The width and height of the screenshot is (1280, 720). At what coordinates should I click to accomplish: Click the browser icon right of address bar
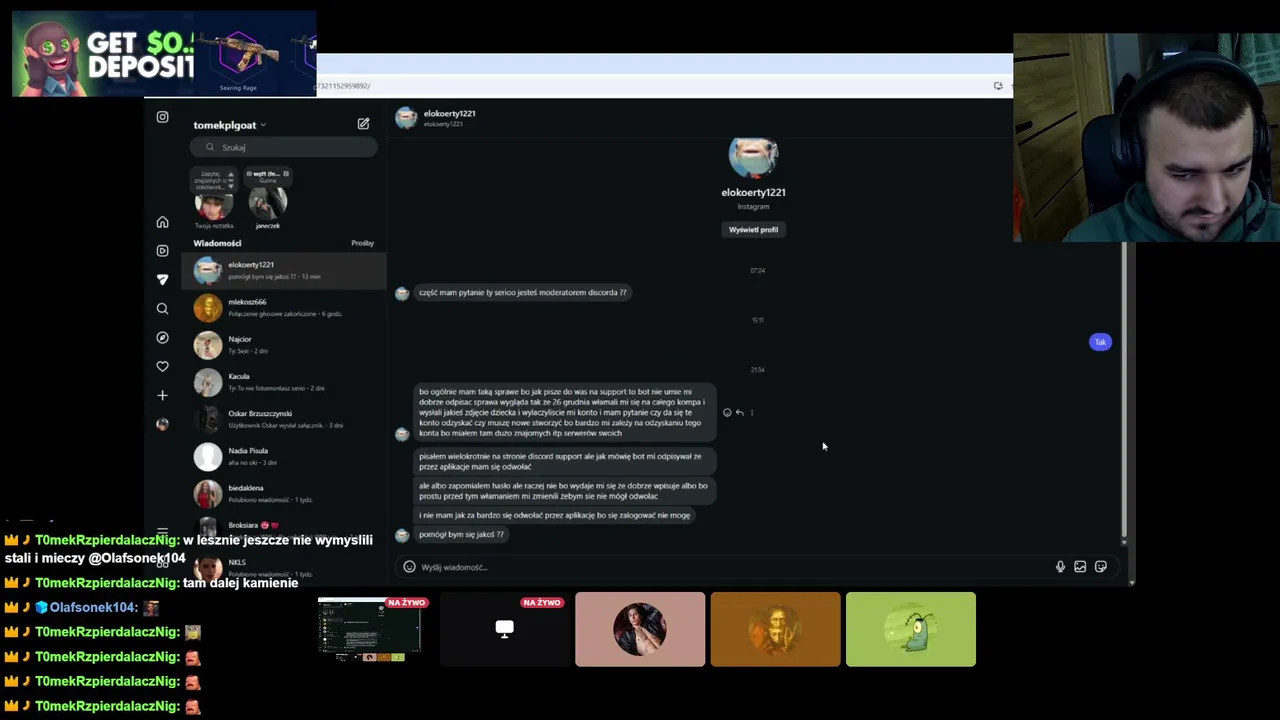tap(998, 86)
